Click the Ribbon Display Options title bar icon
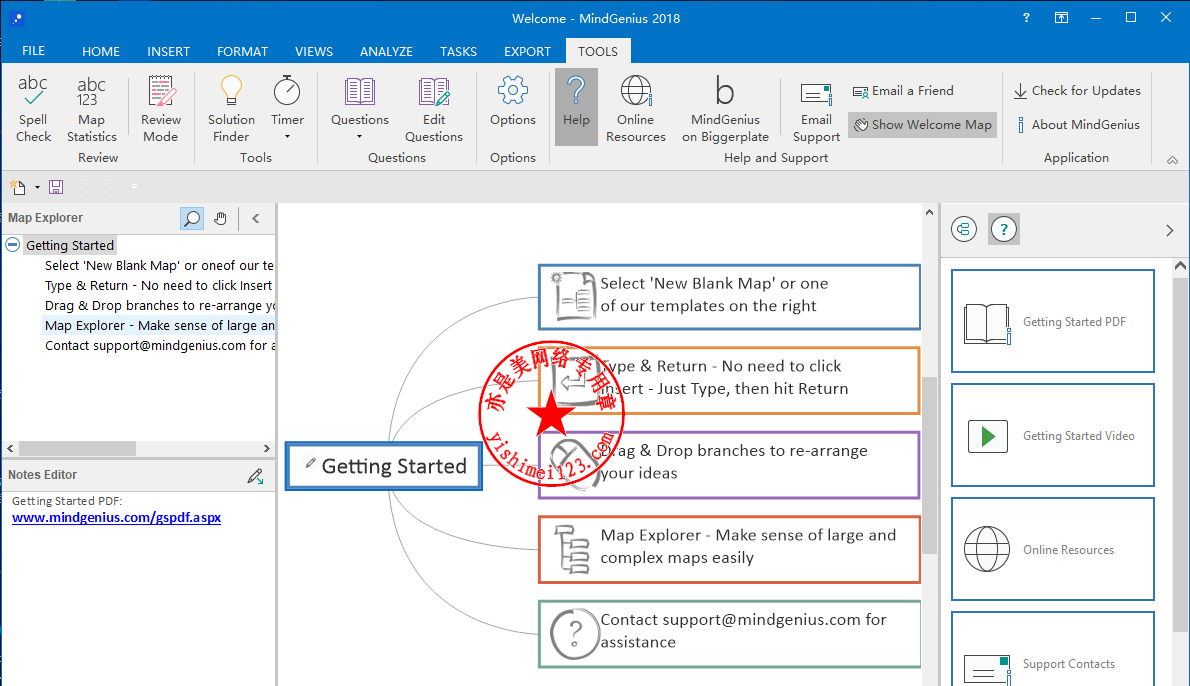 tap(1061, 17)
